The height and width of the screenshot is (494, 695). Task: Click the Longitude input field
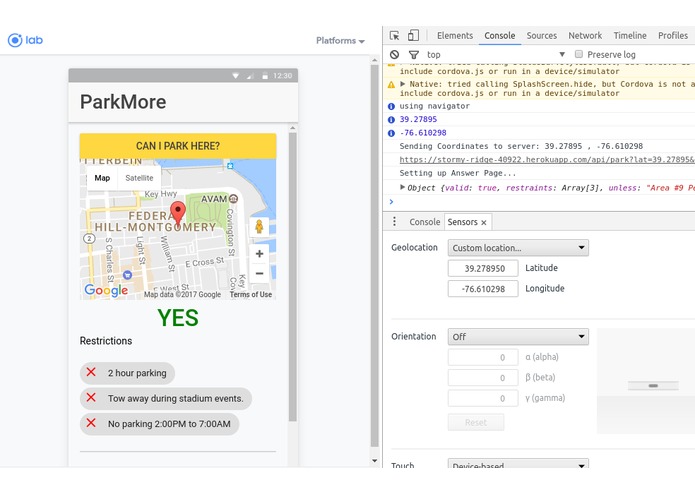[483, 289]
